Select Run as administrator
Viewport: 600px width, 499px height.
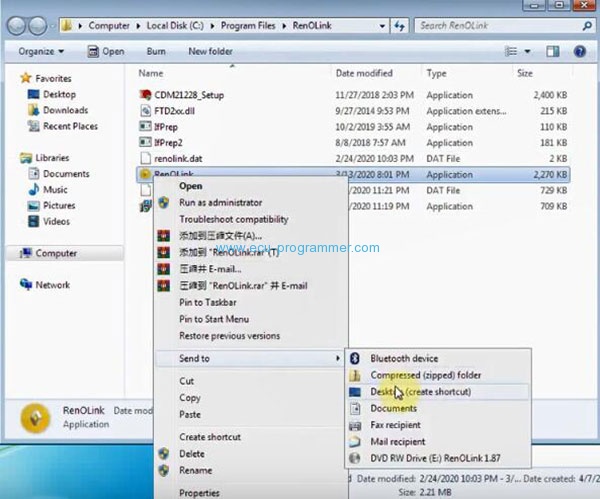point(220,202)
